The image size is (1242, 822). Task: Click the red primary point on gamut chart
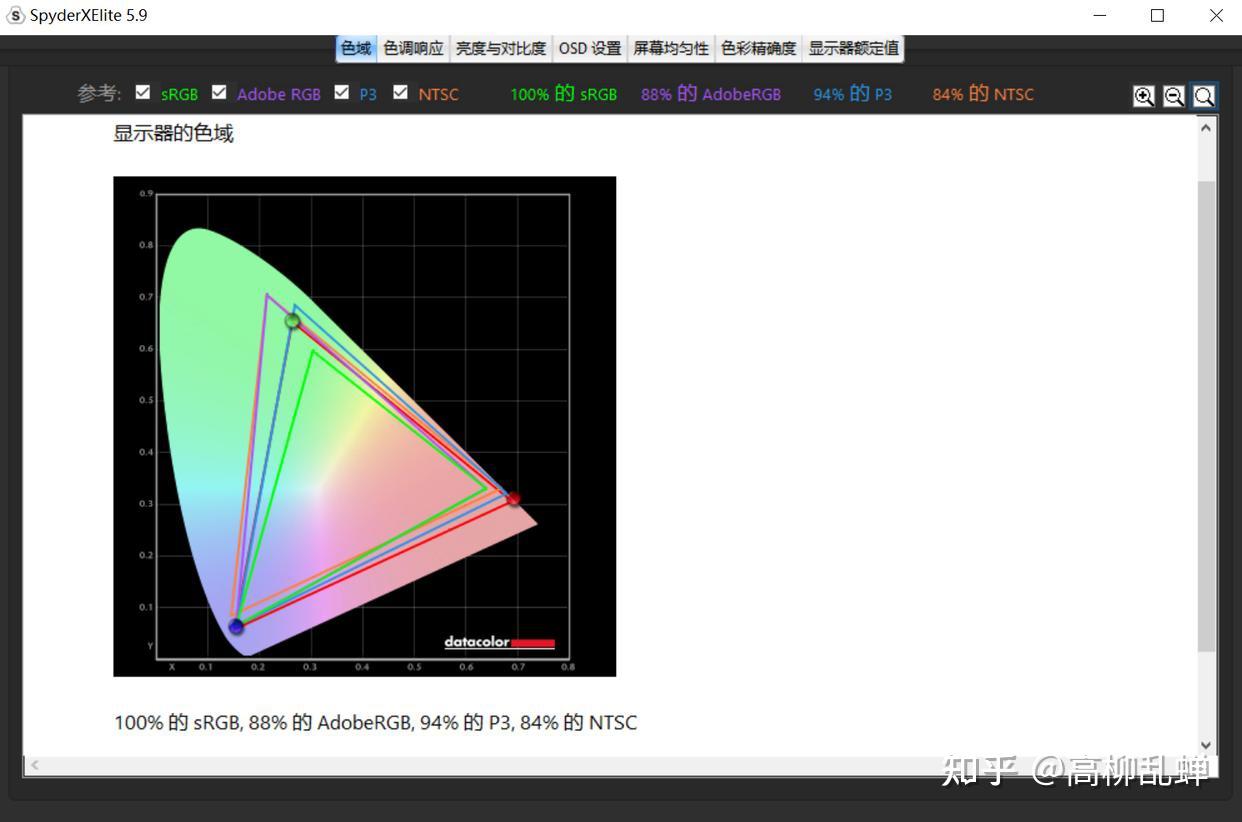(x=513, y=498)
